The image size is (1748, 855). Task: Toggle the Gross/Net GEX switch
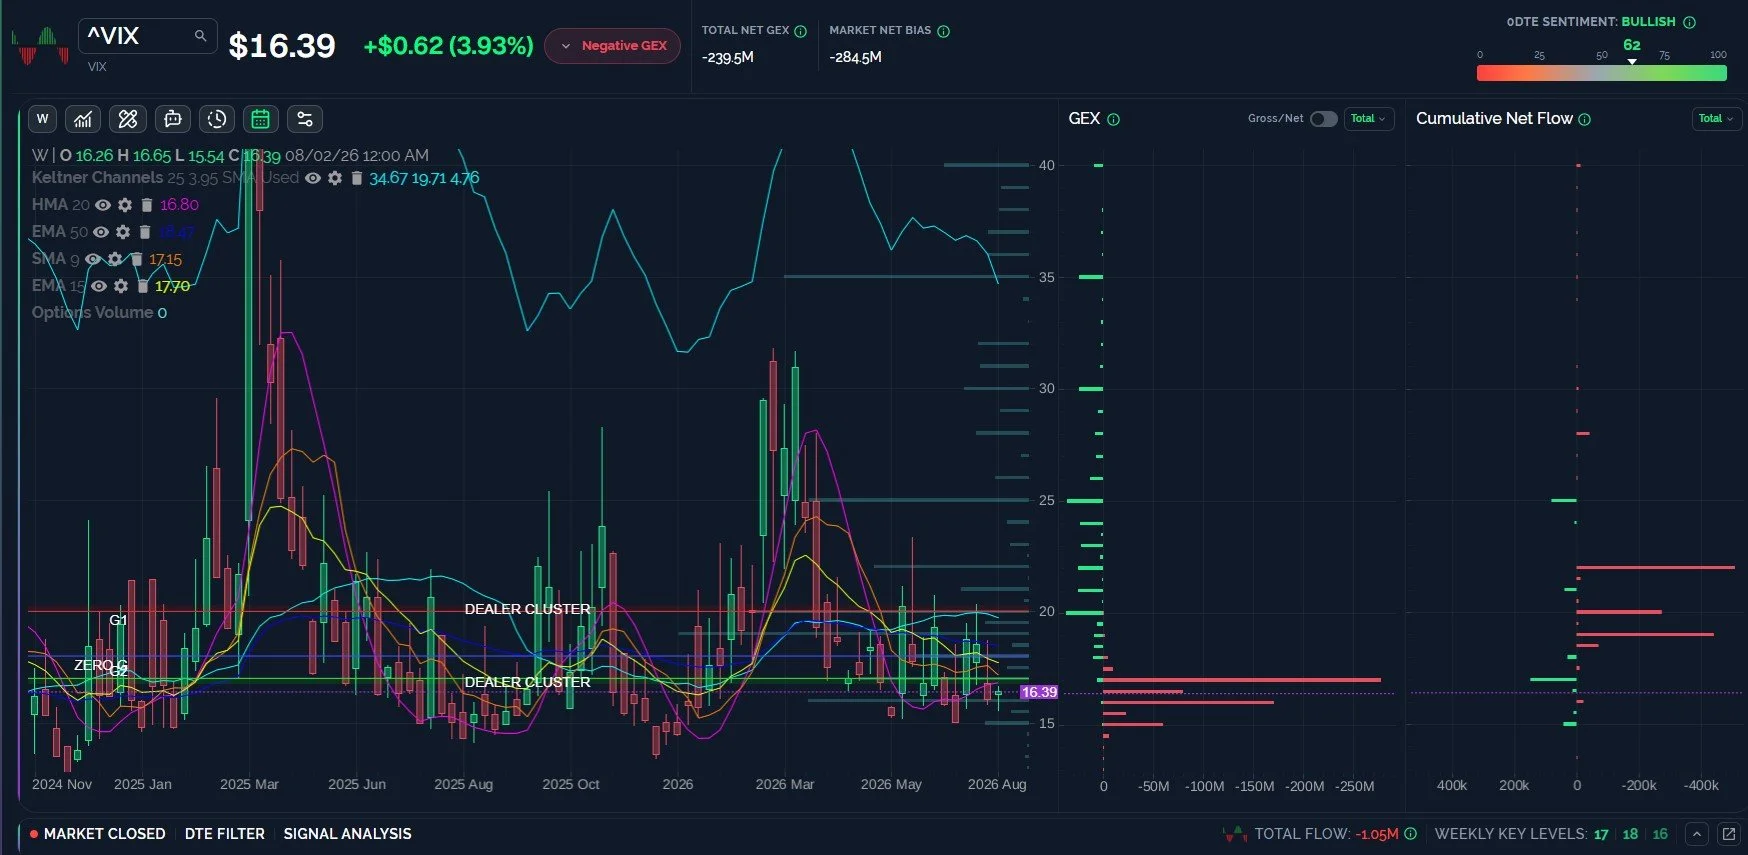pos(1323,119)
